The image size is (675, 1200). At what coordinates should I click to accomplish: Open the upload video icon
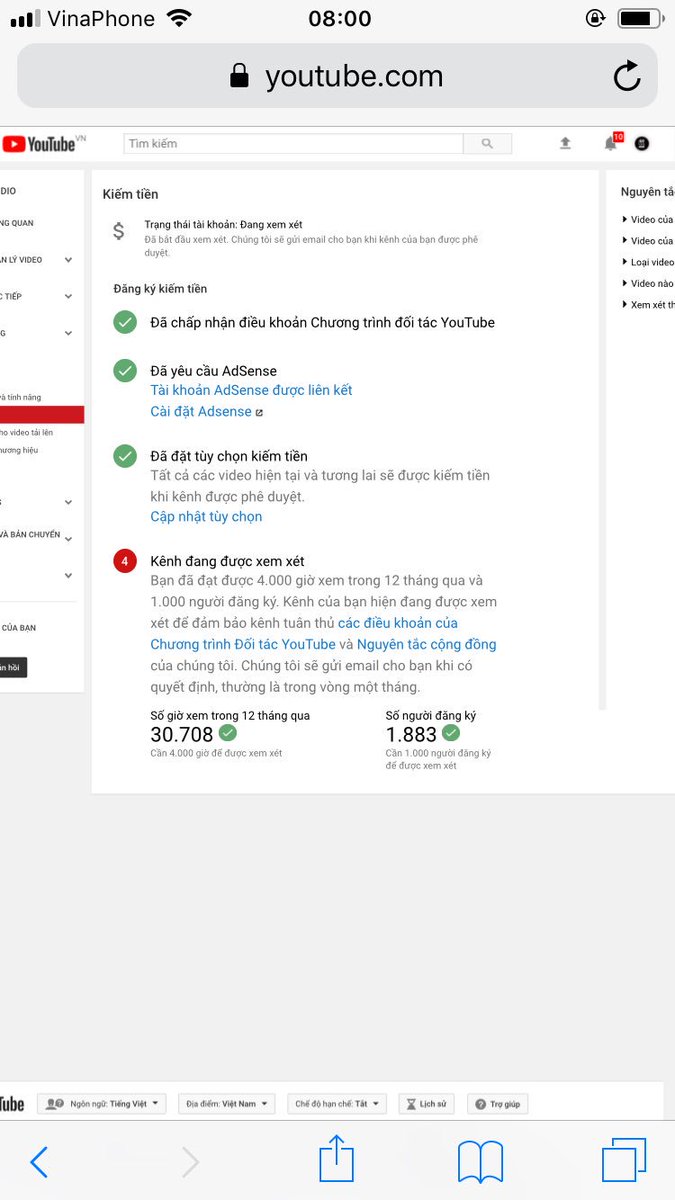(x=565, y=144)
